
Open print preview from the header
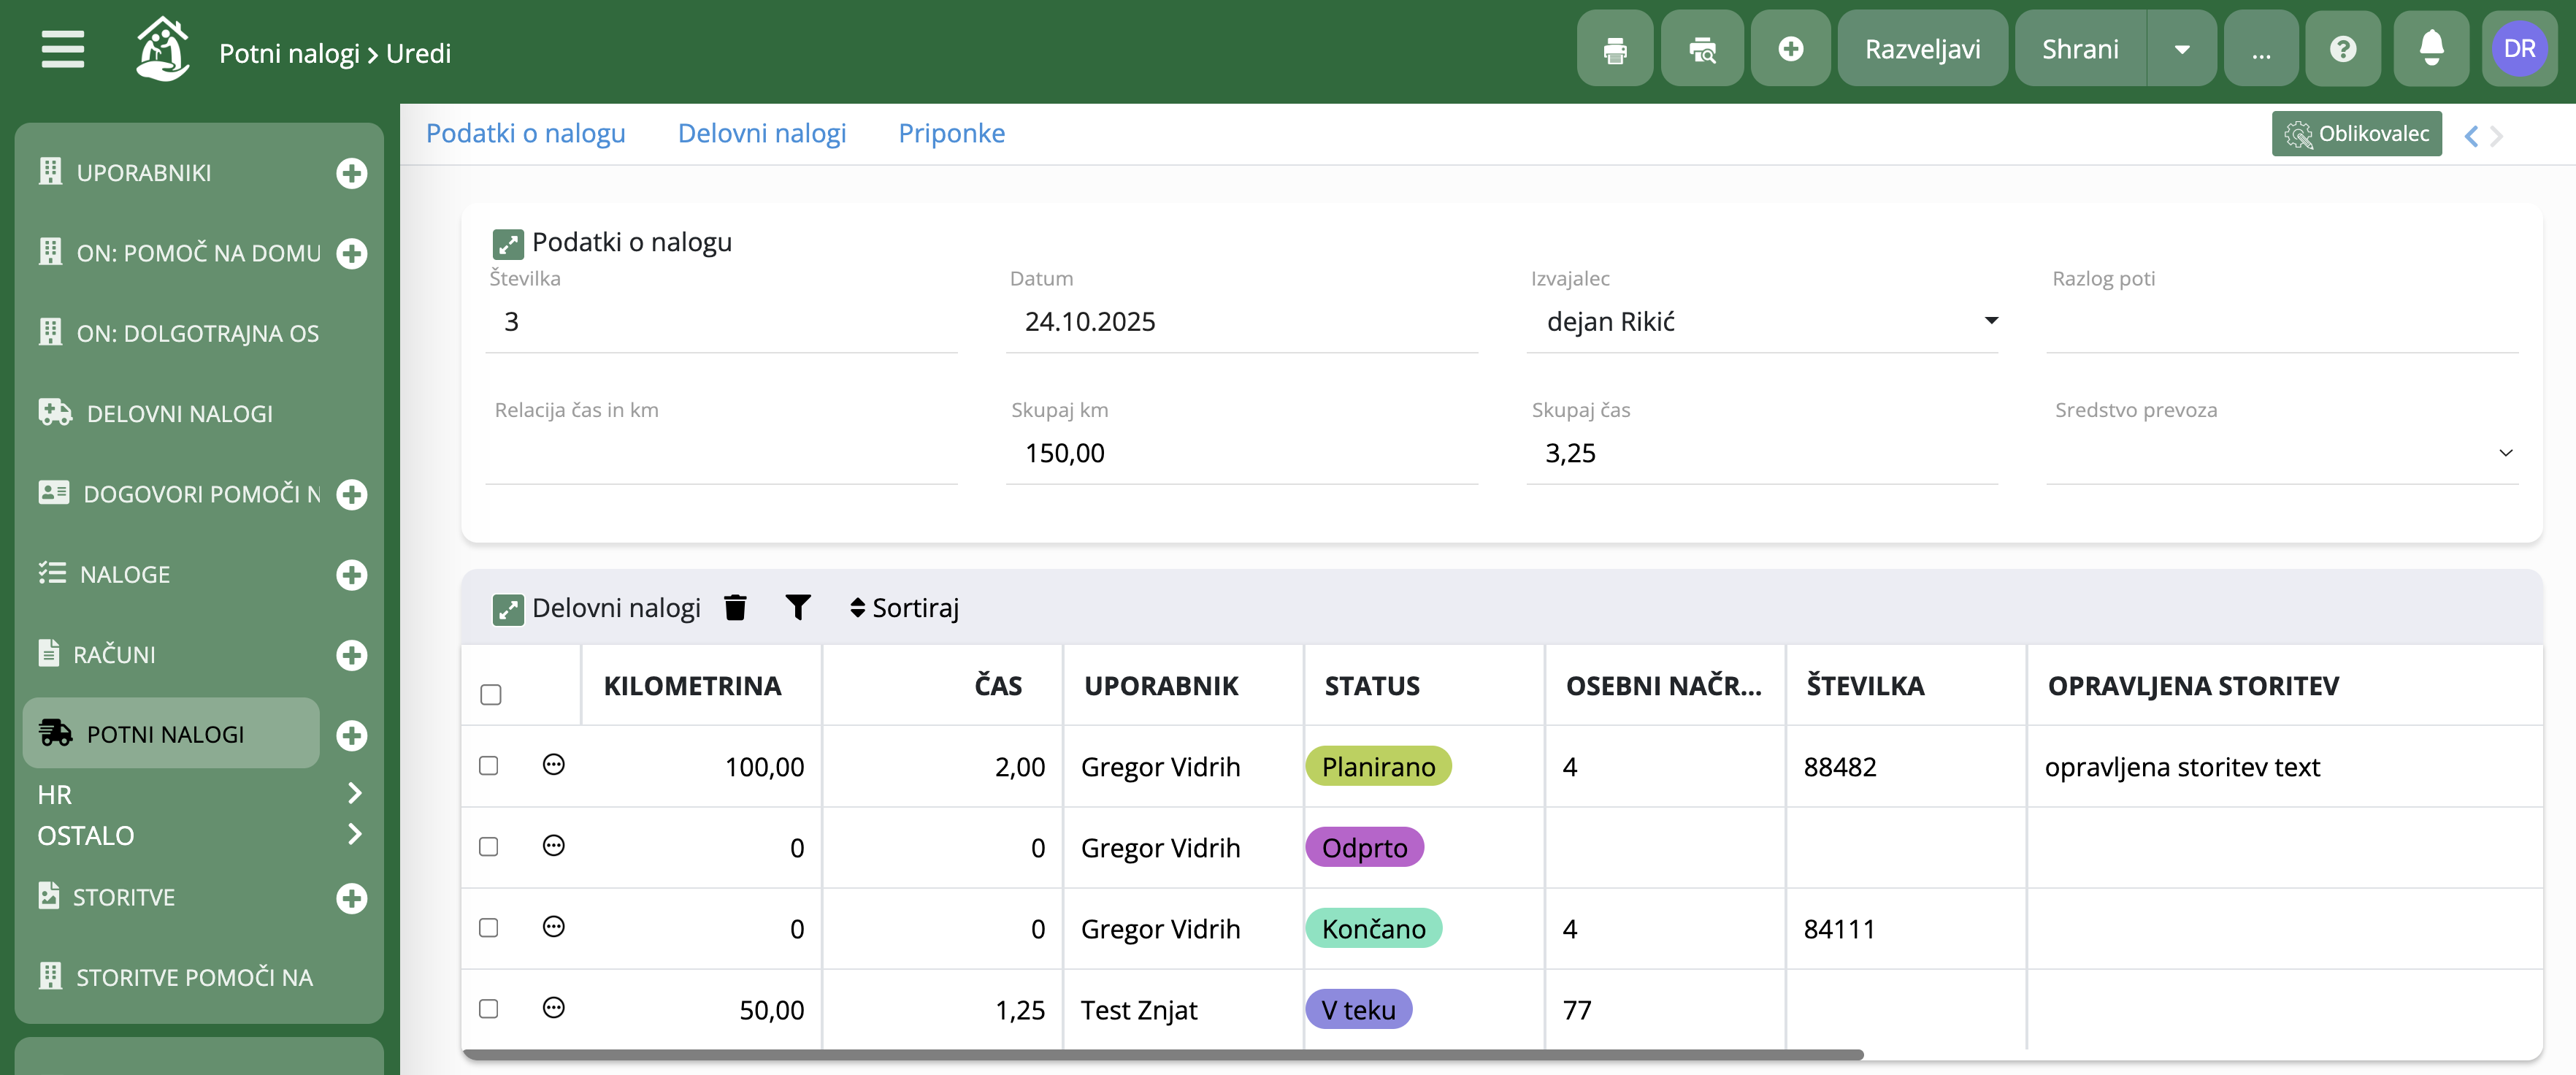pos(1702,49)
